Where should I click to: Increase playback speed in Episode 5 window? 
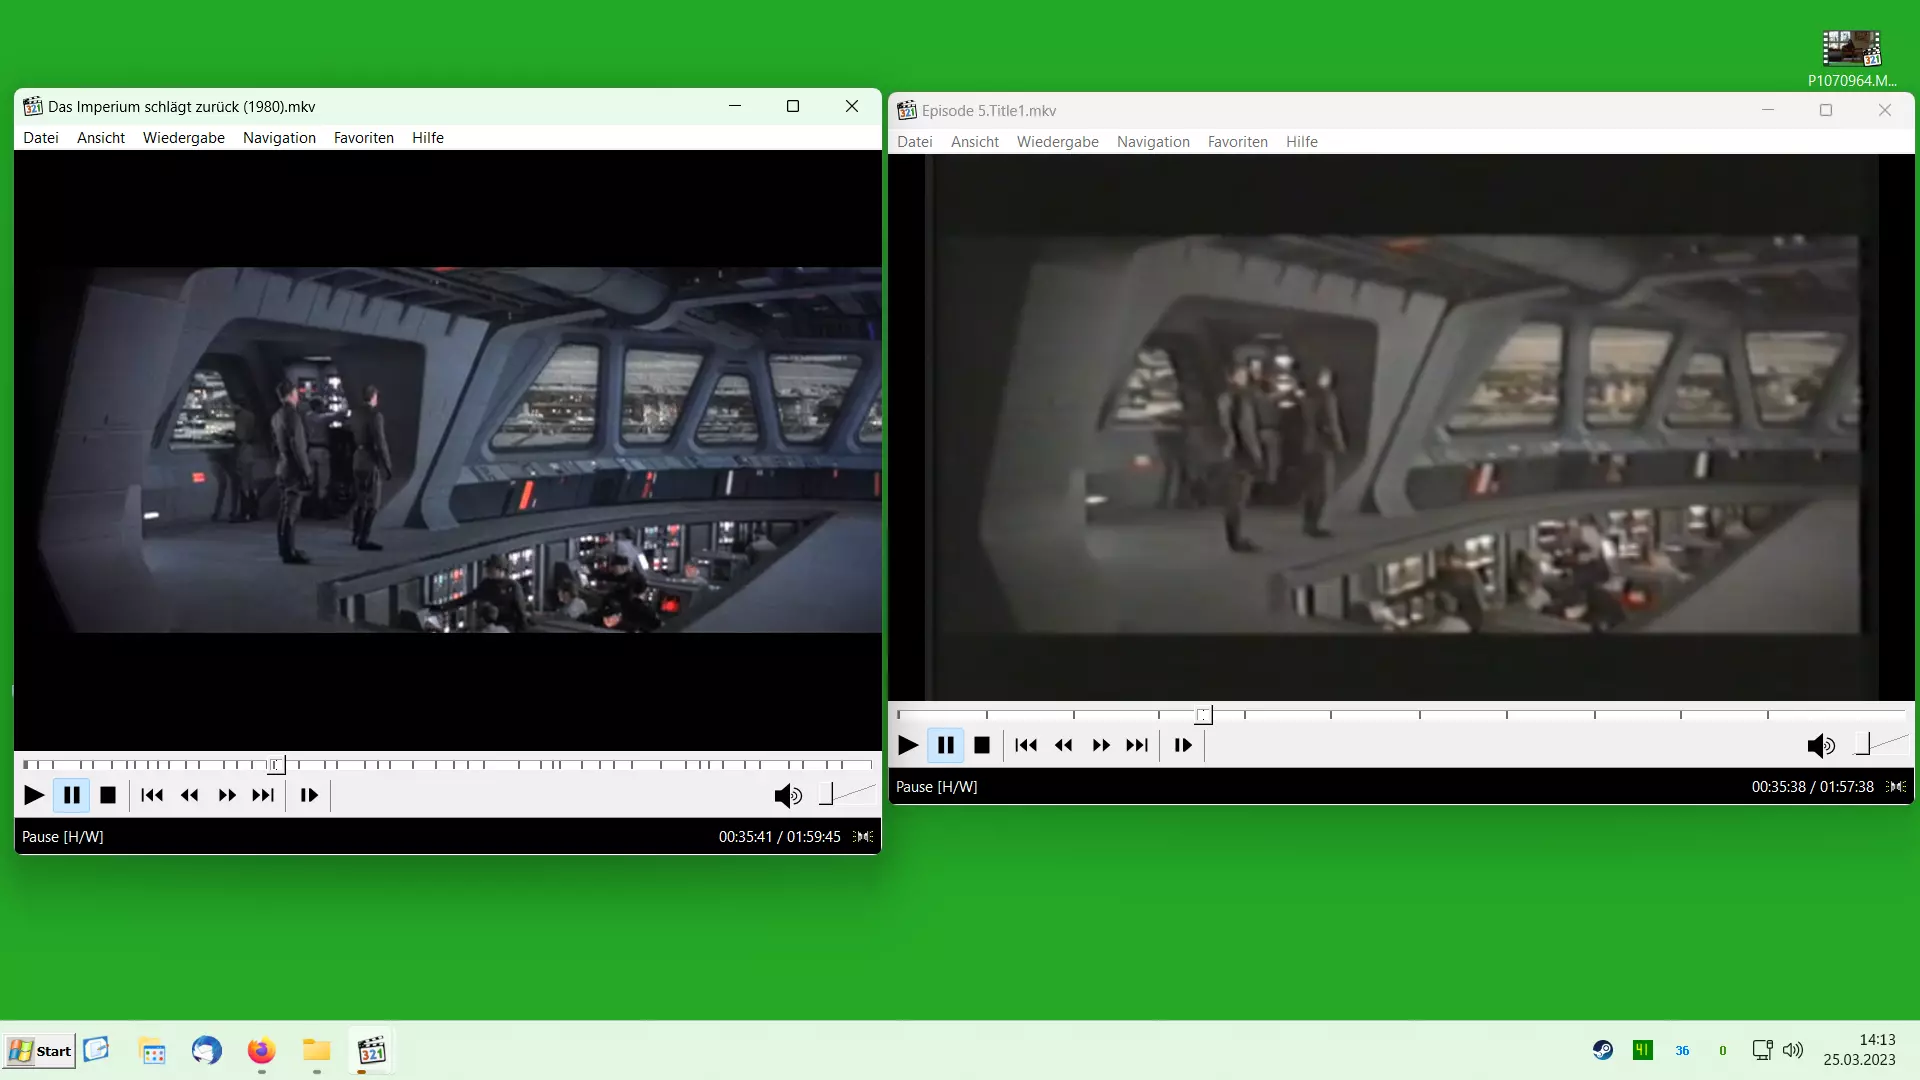tap(1101, 745)
